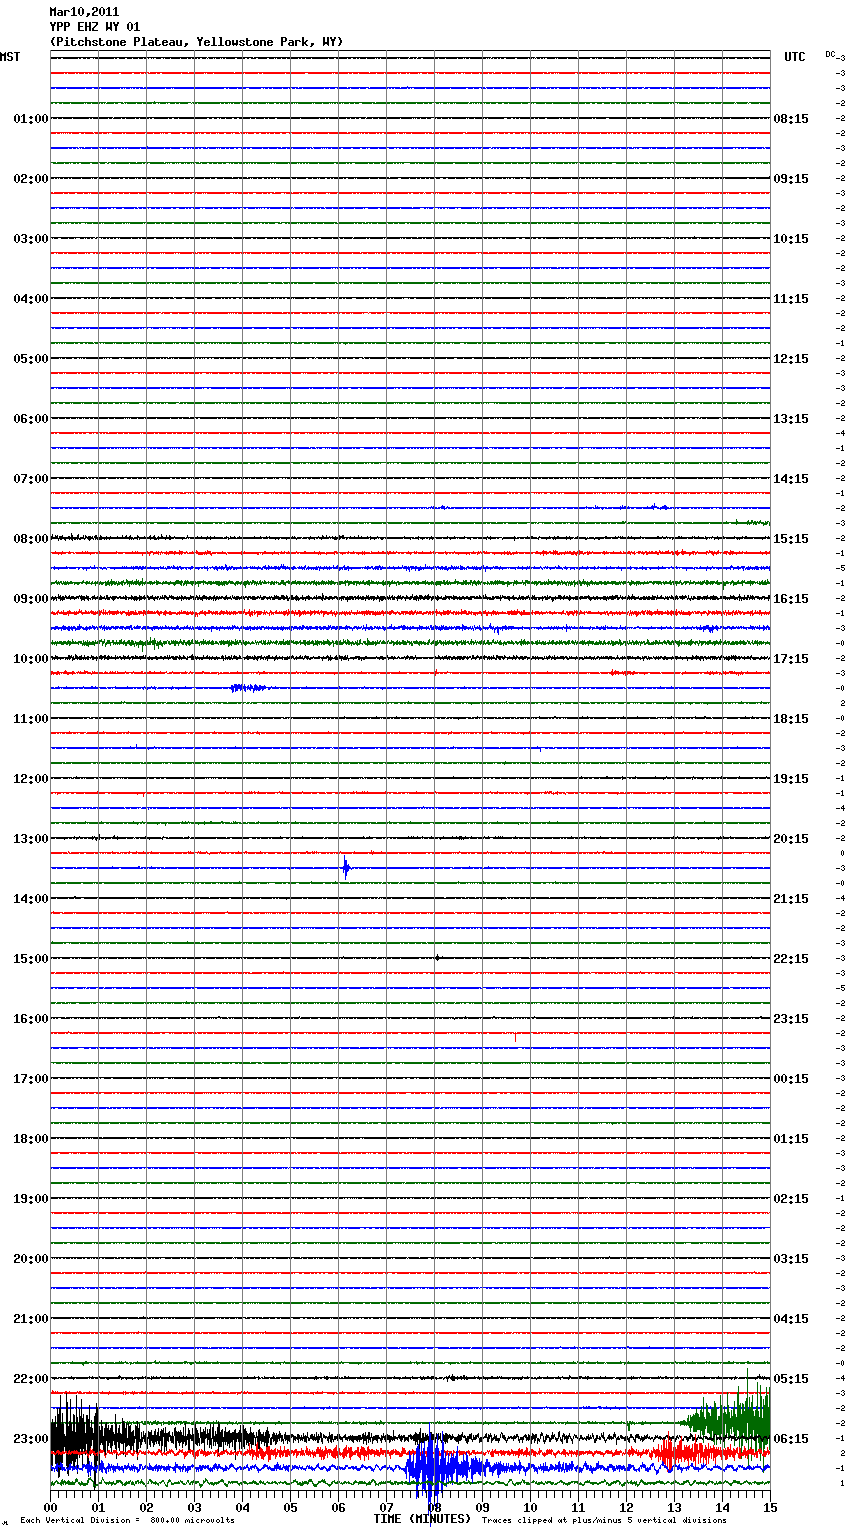Select the 04:00 MST time label
Viewport: 850px width, 1534px height.
(x=31, y=299)
